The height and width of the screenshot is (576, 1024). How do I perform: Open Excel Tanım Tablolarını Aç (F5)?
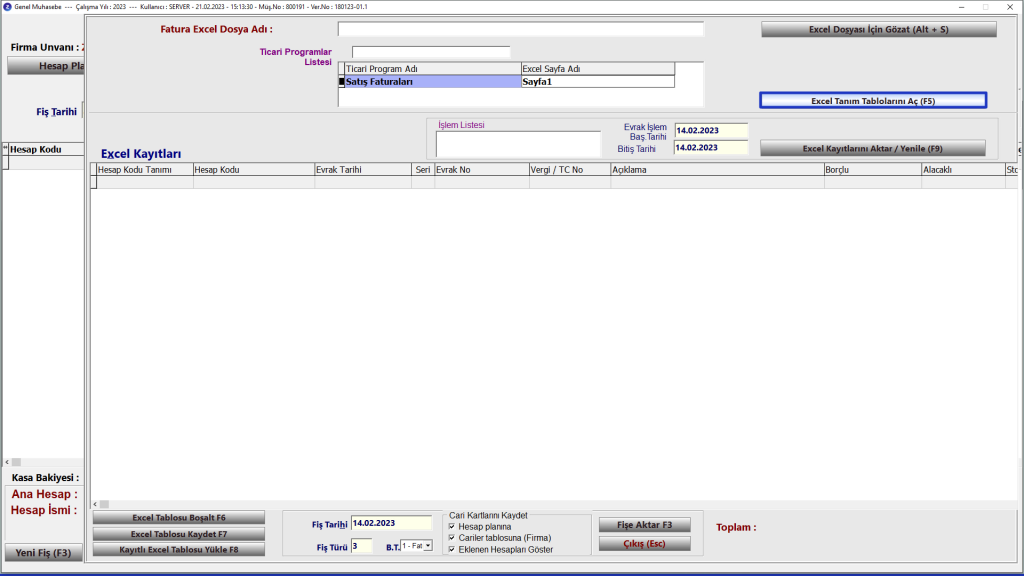tap(872, 101)
